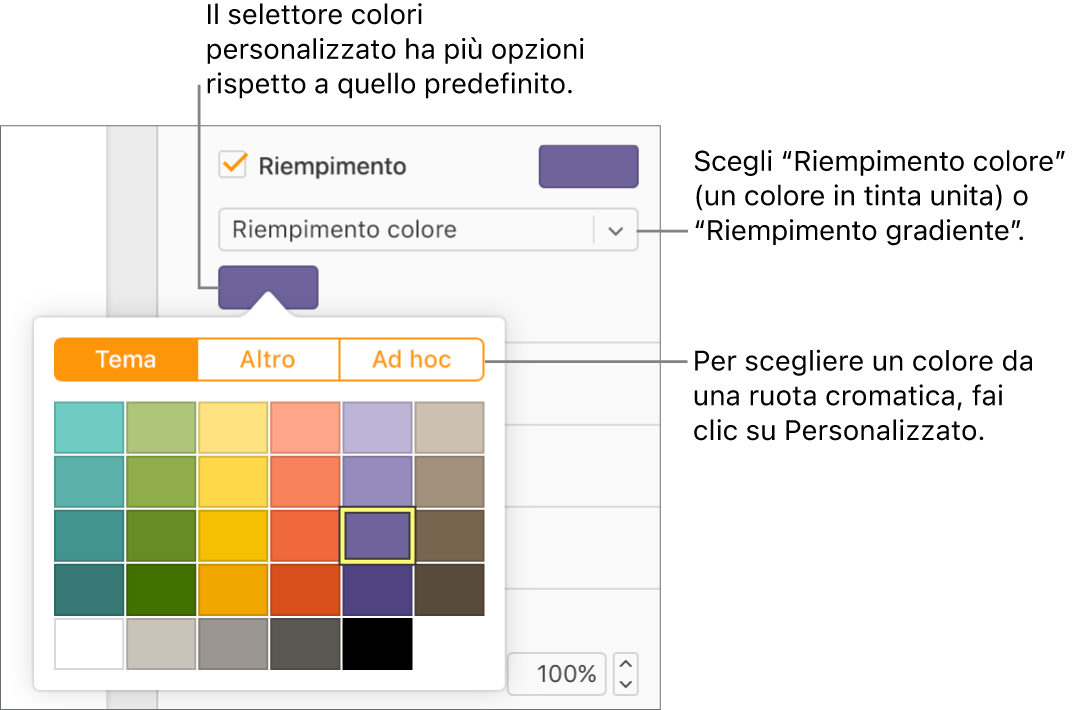Pick the lavender swatch in the top row
This screenshot has width=1076, height=710.
click(377, 428)
